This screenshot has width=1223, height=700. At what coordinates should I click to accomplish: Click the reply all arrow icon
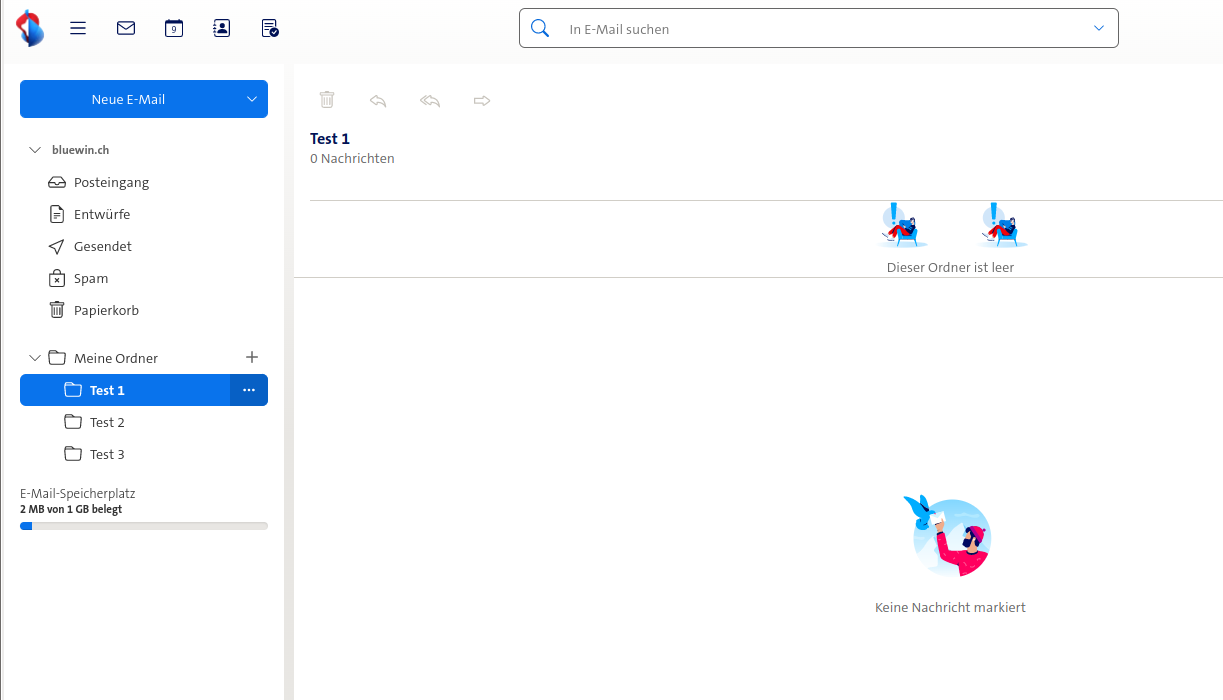[x=430, y=100]
